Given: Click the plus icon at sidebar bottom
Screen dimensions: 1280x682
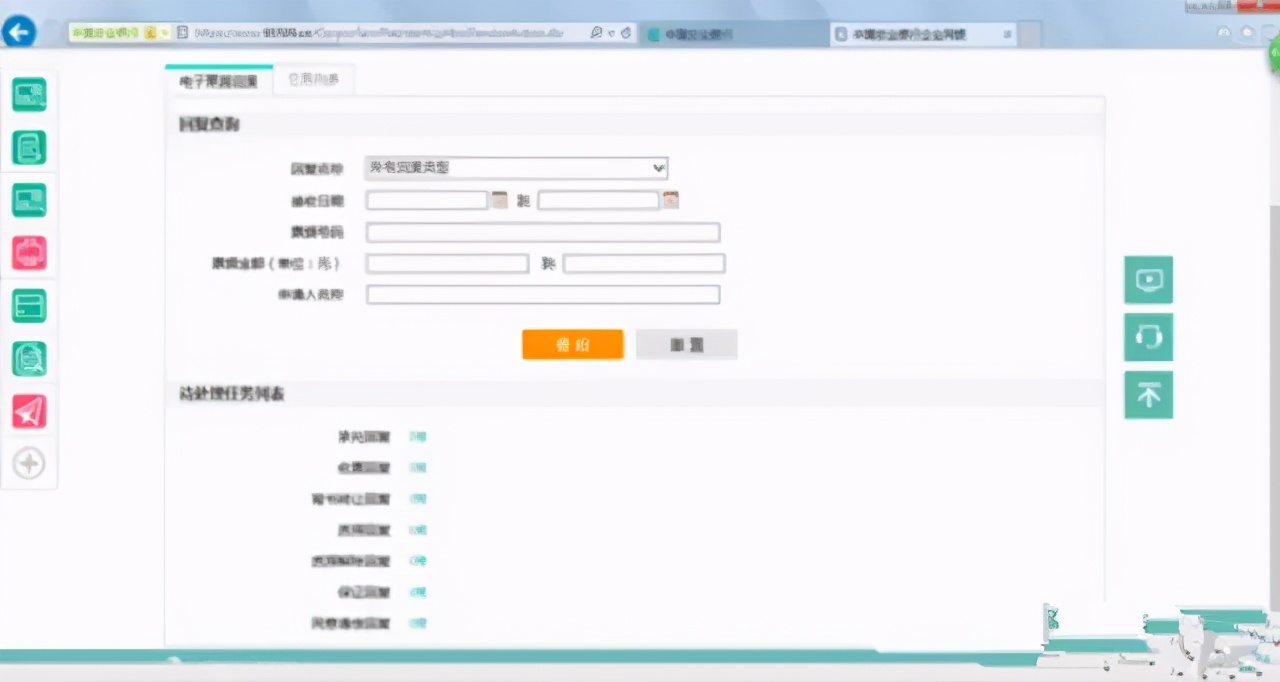Looking at the screenshot, I should pos(29,462).
